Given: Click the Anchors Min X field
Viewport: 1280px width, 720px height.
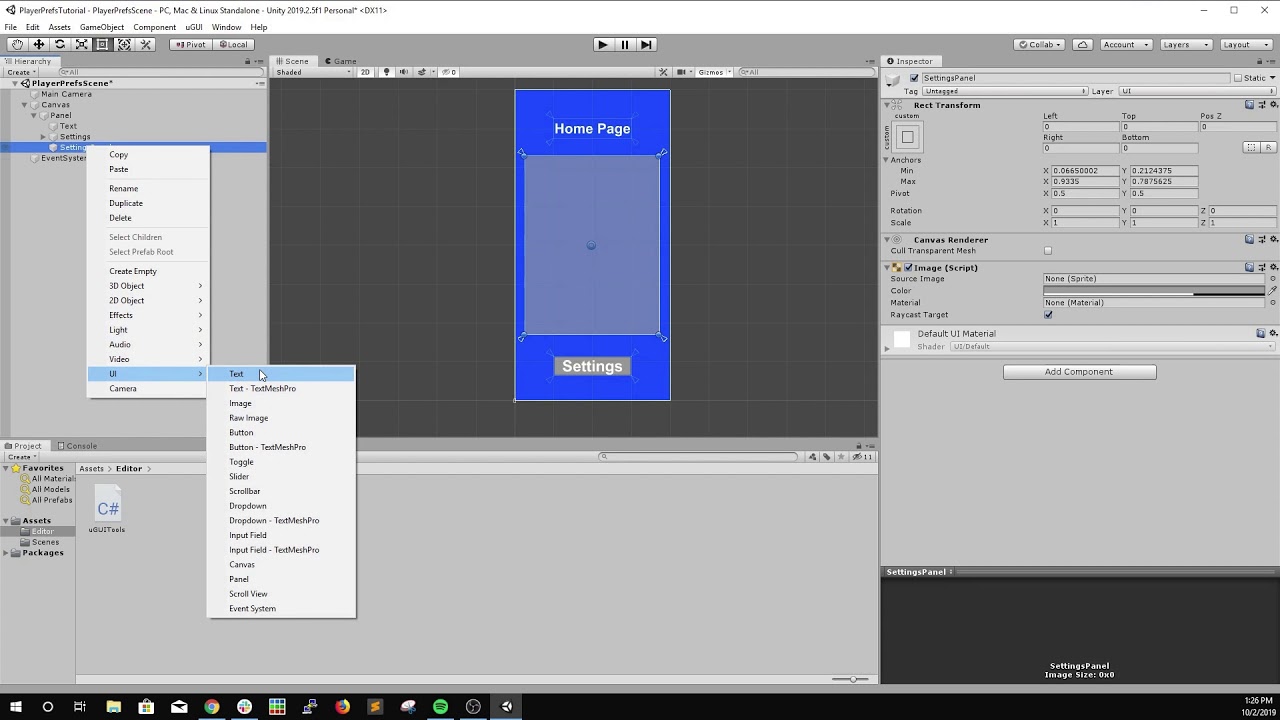Looking at the screenshot, I should tap(1085, 171).
